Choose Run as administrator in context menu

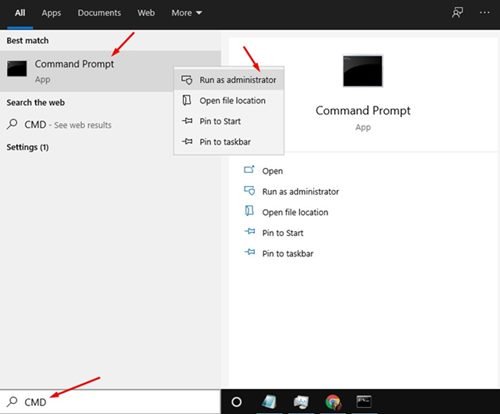[x=229, y=80]
